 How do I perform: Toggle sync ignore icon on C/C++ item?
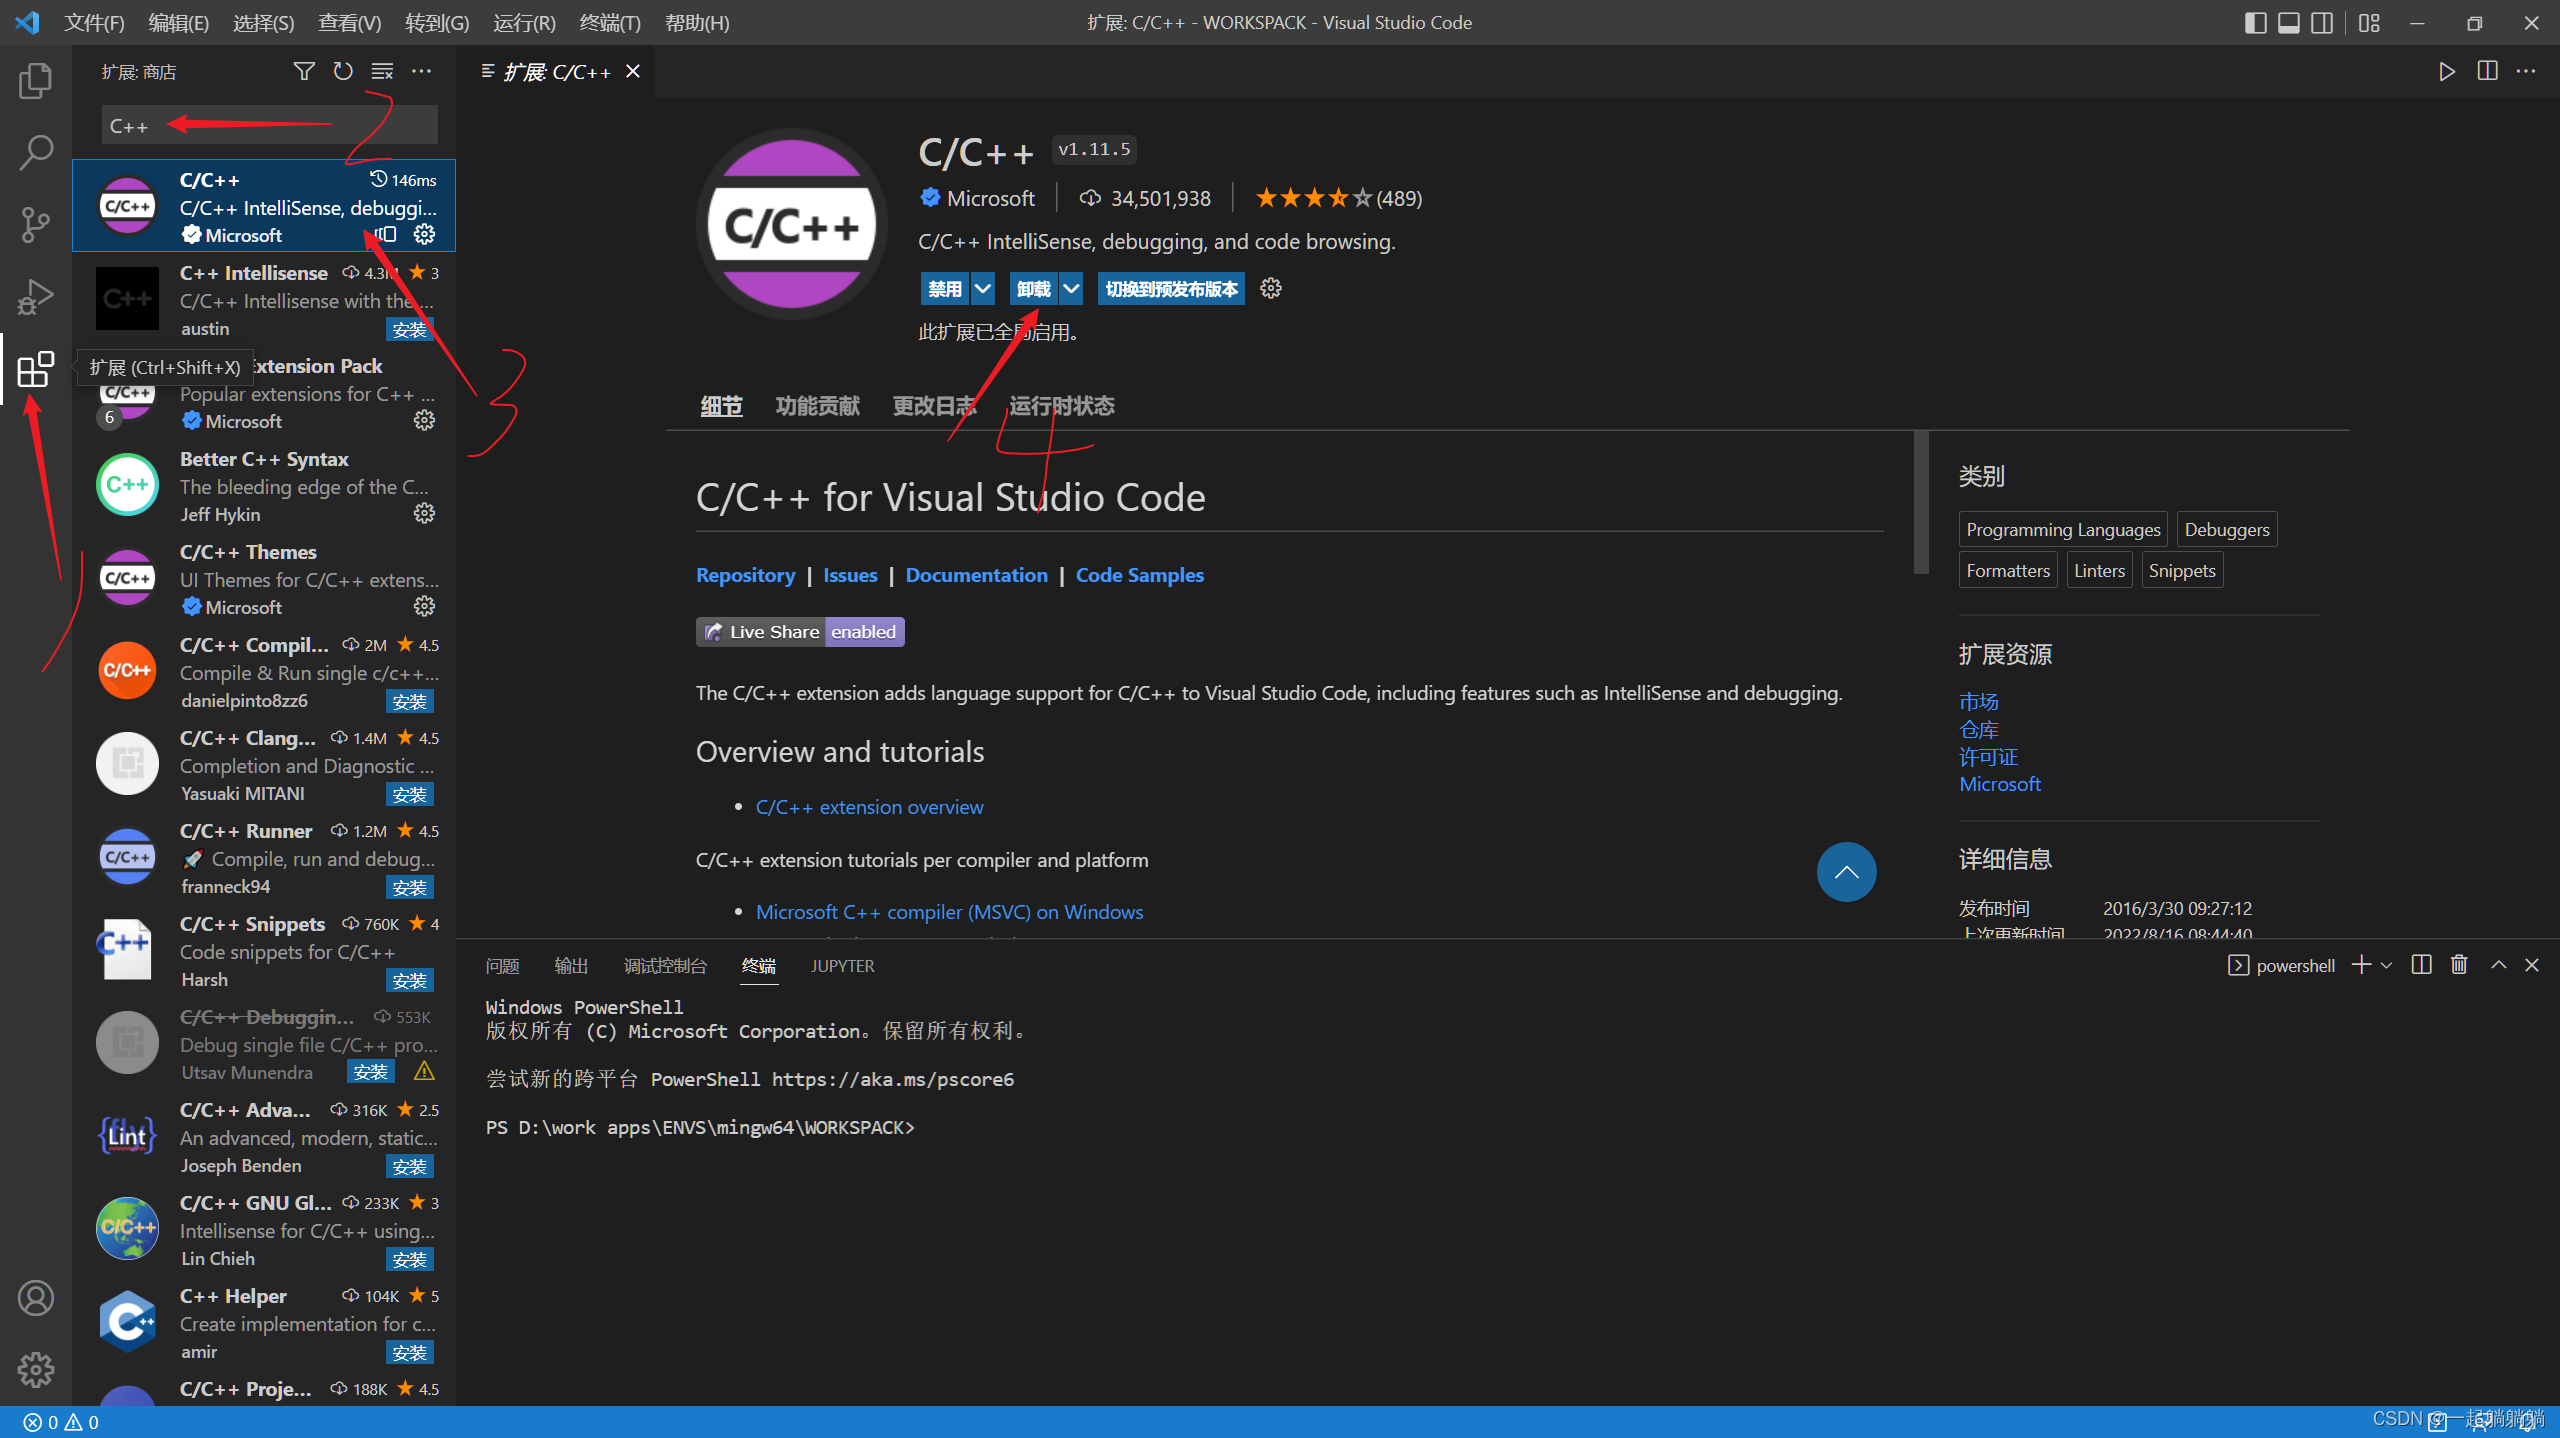[387, 234]
